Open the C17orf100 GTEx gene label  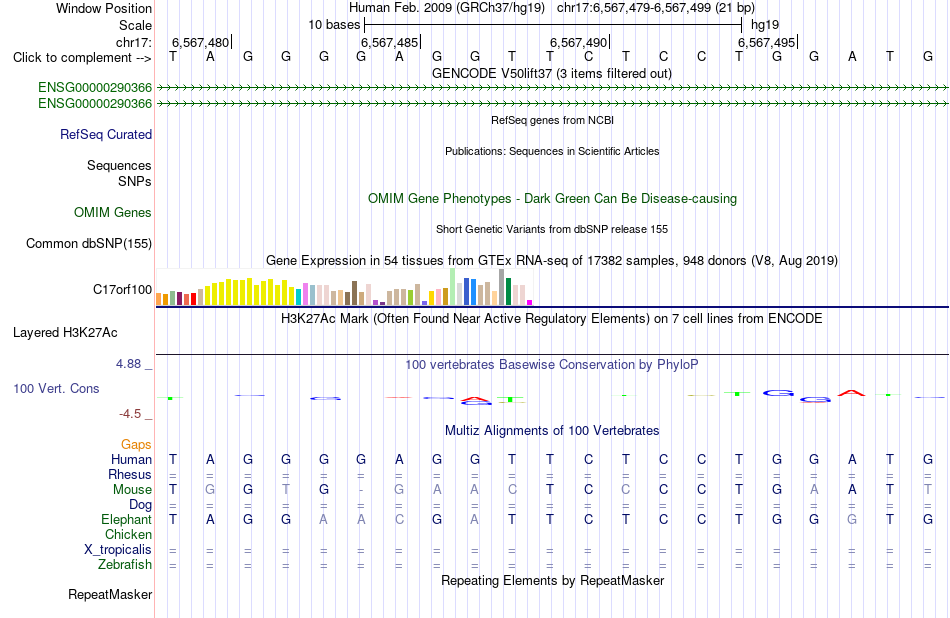(x=122, y=290)
